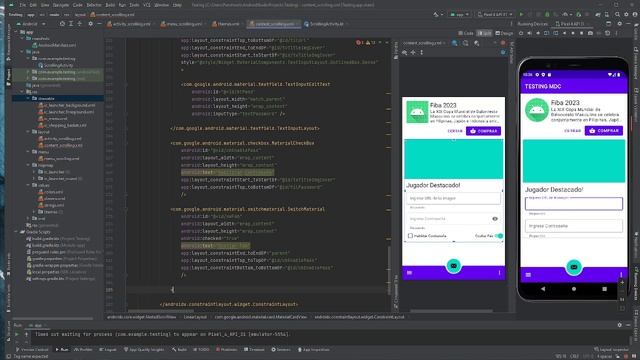Open the Code menu
This screenshot has width=640, height=360.
click(x=78, y=5)
